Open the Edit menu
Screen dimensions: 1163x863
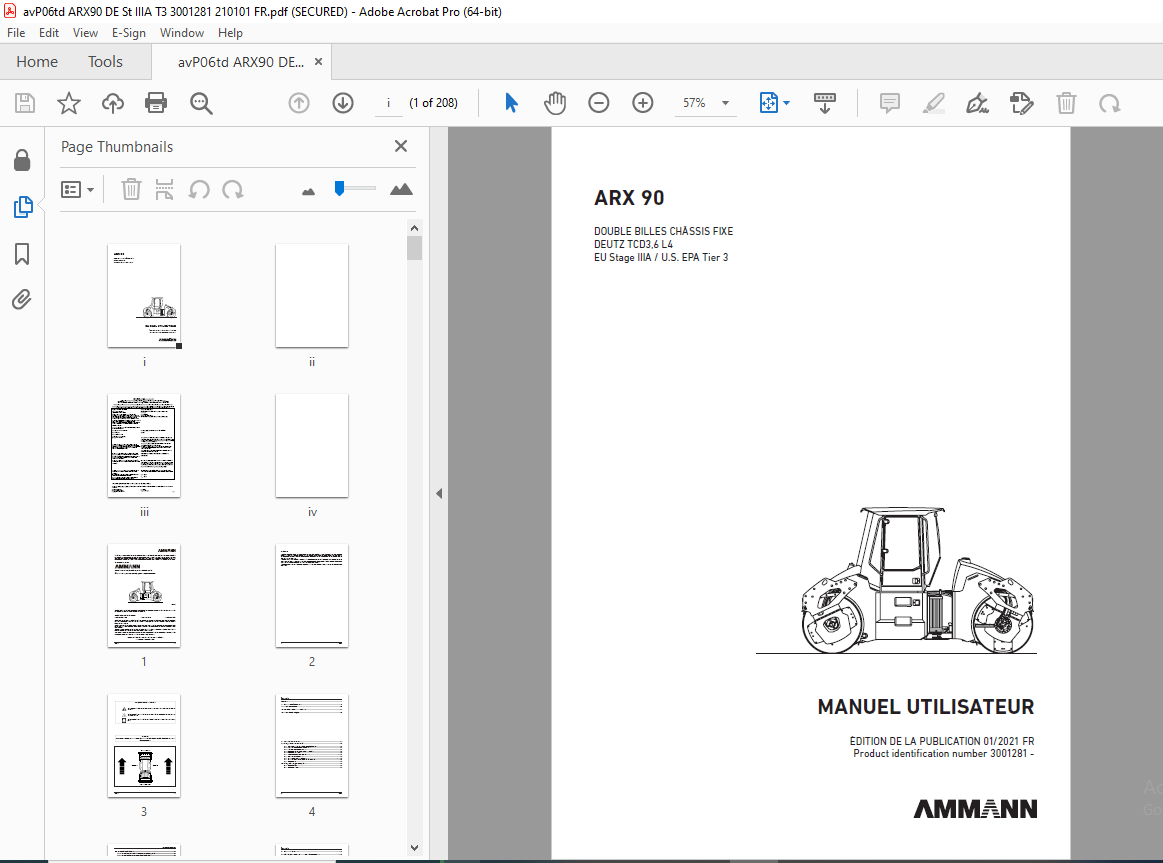pos(49,33)
